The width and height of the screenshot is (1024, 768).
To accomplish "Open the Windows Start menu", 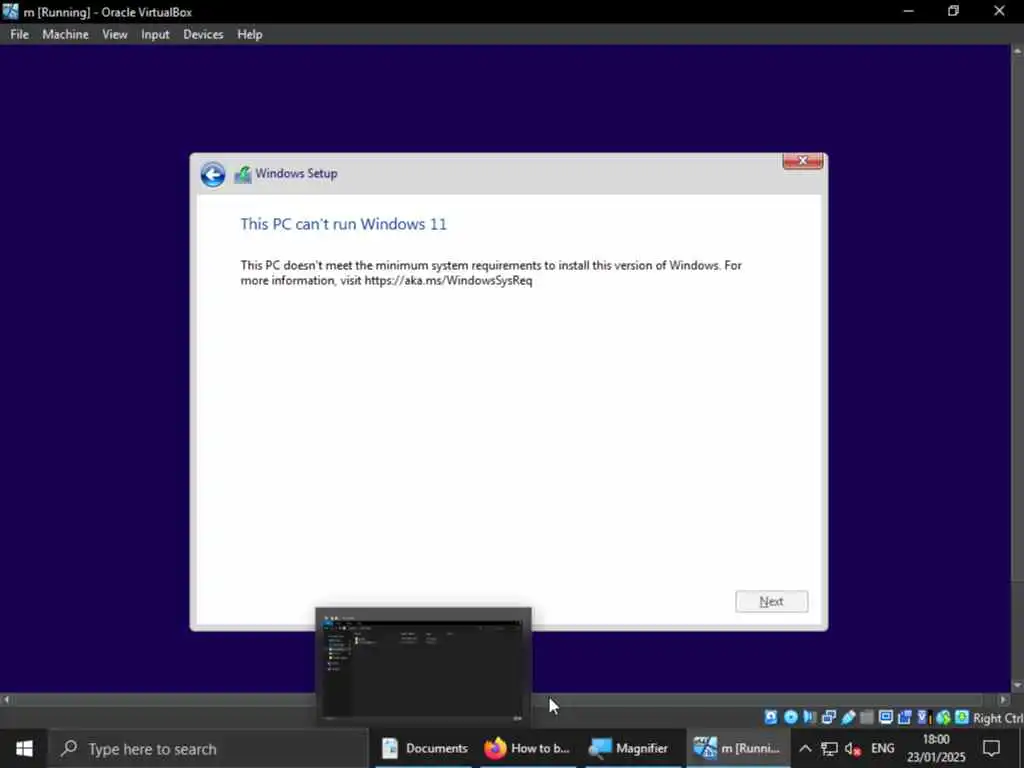I will click(x=24, y=748).
